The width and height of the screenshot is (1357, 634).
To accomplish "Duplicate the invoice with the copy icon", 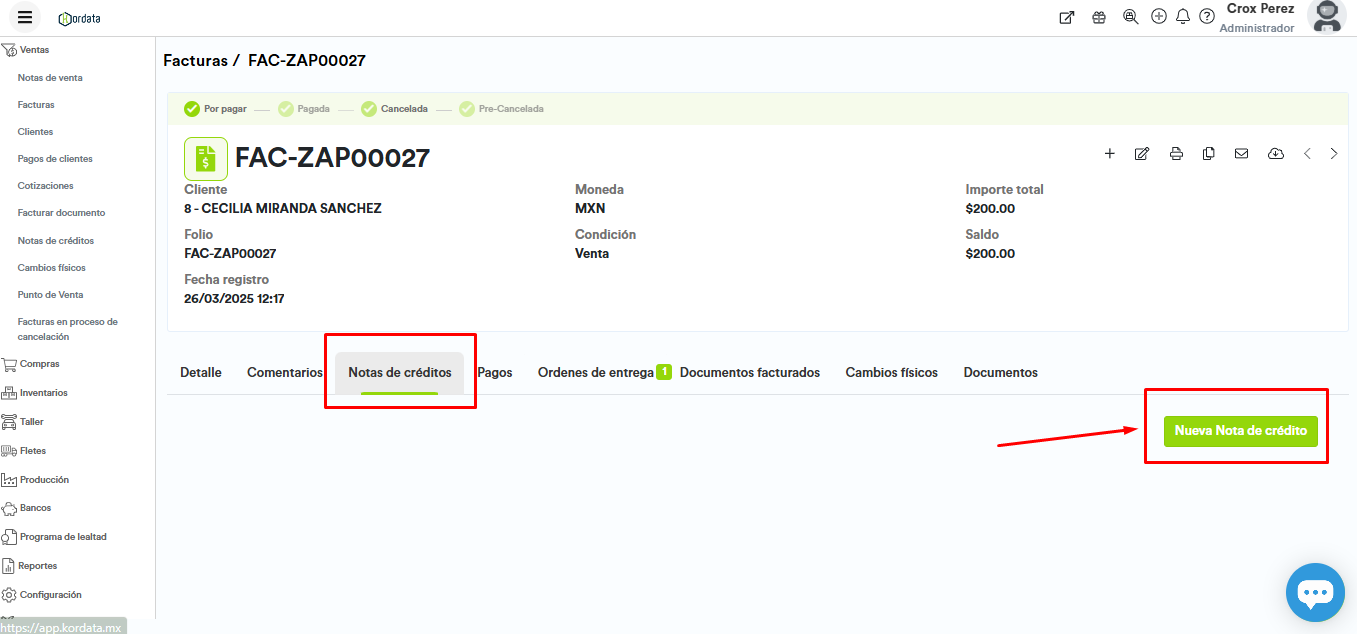I will (1209, 154).
